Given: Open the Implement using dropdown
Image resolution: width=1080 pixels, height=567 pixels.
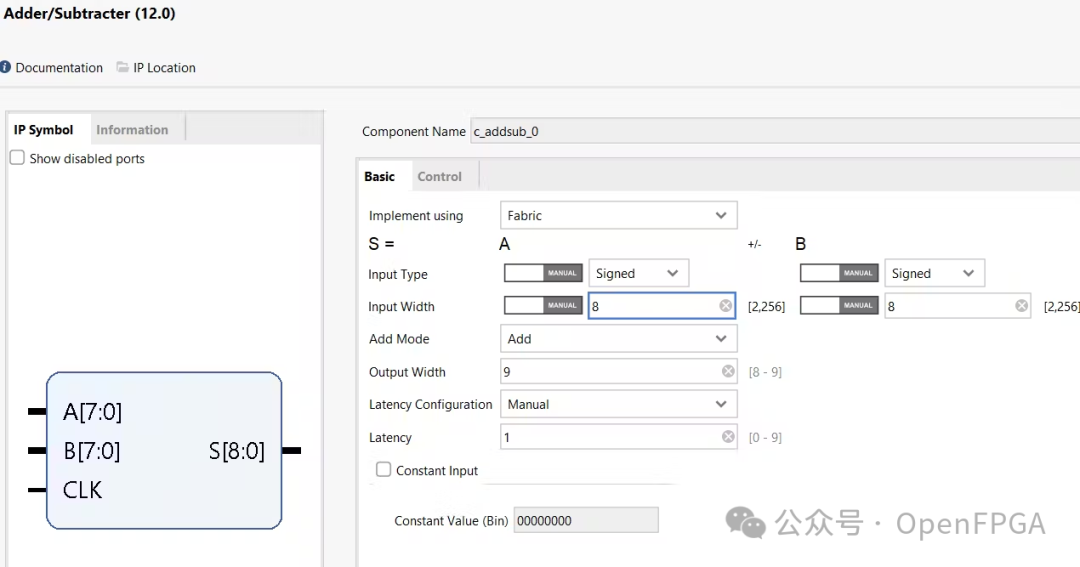Looking at the screenshot, I should [x=618, y=215].
